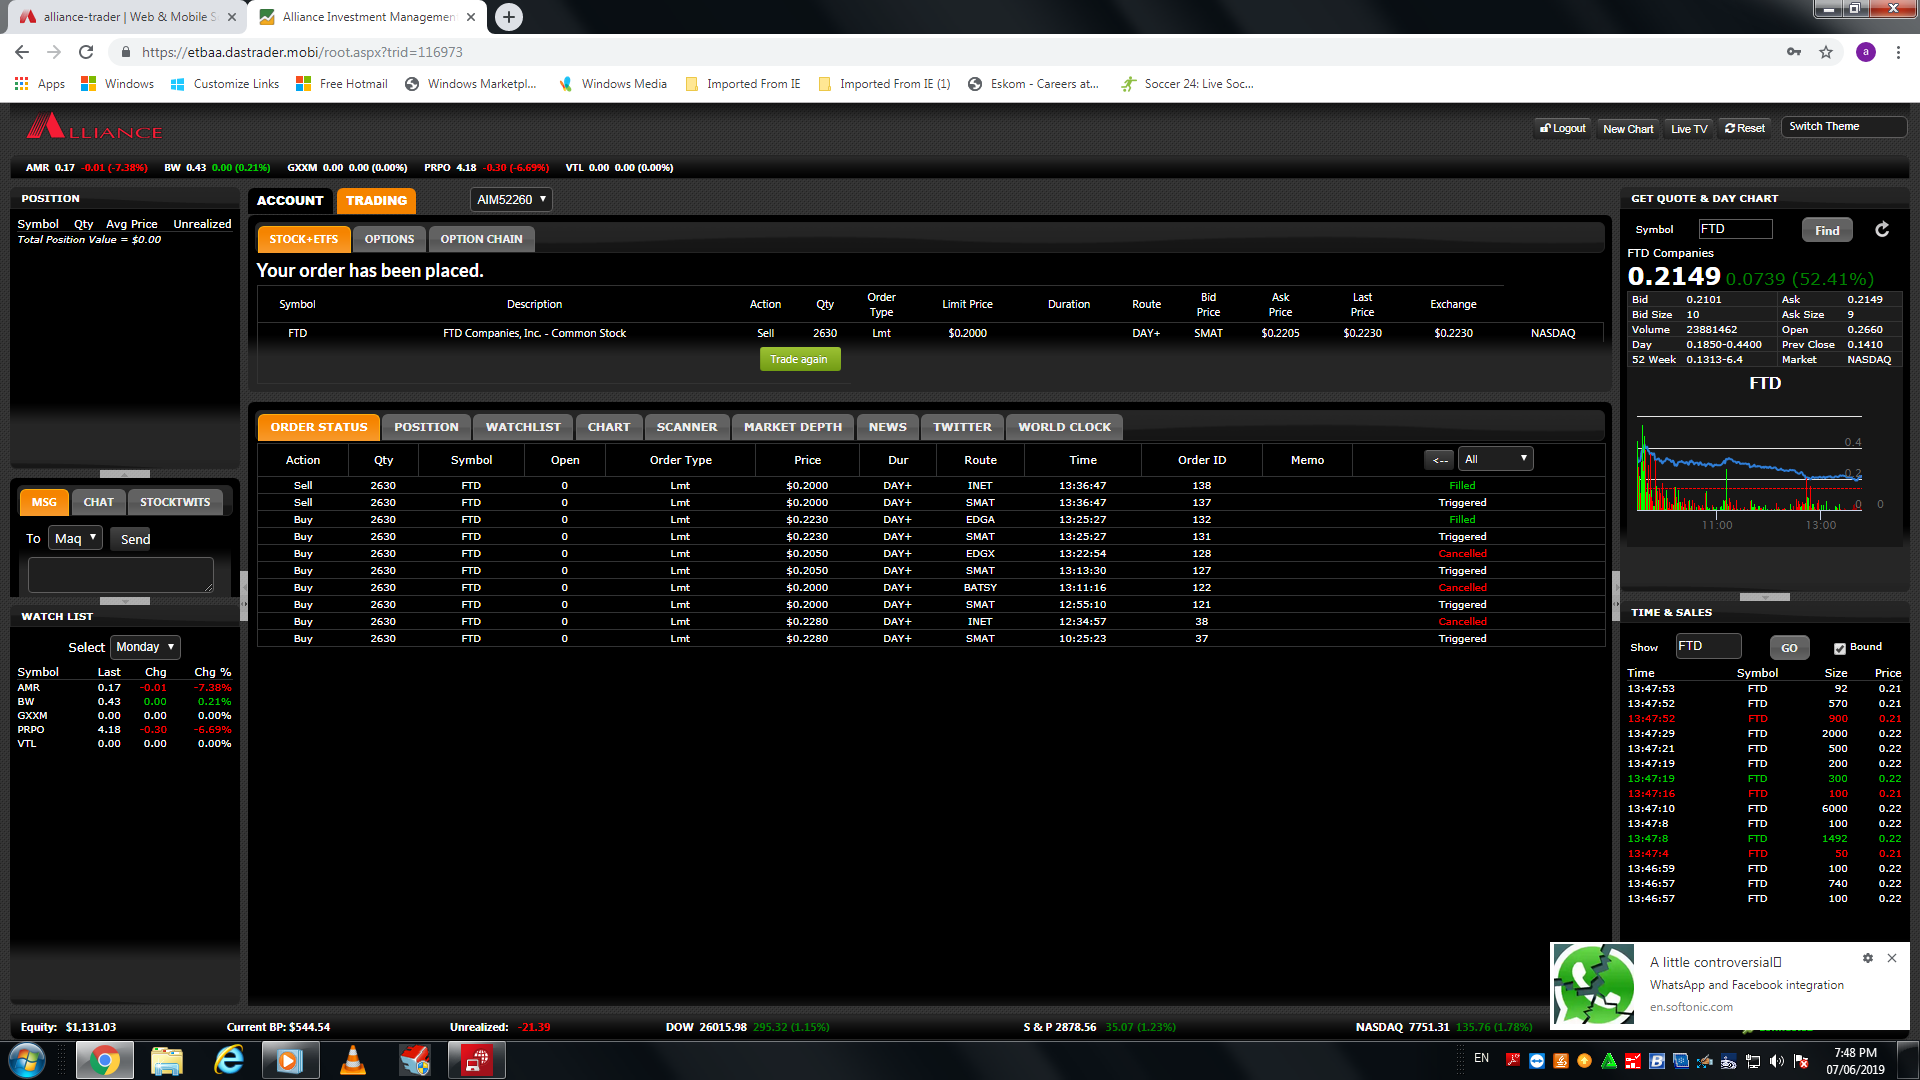Open the Maq message recipient dropdown

(76, 538)
